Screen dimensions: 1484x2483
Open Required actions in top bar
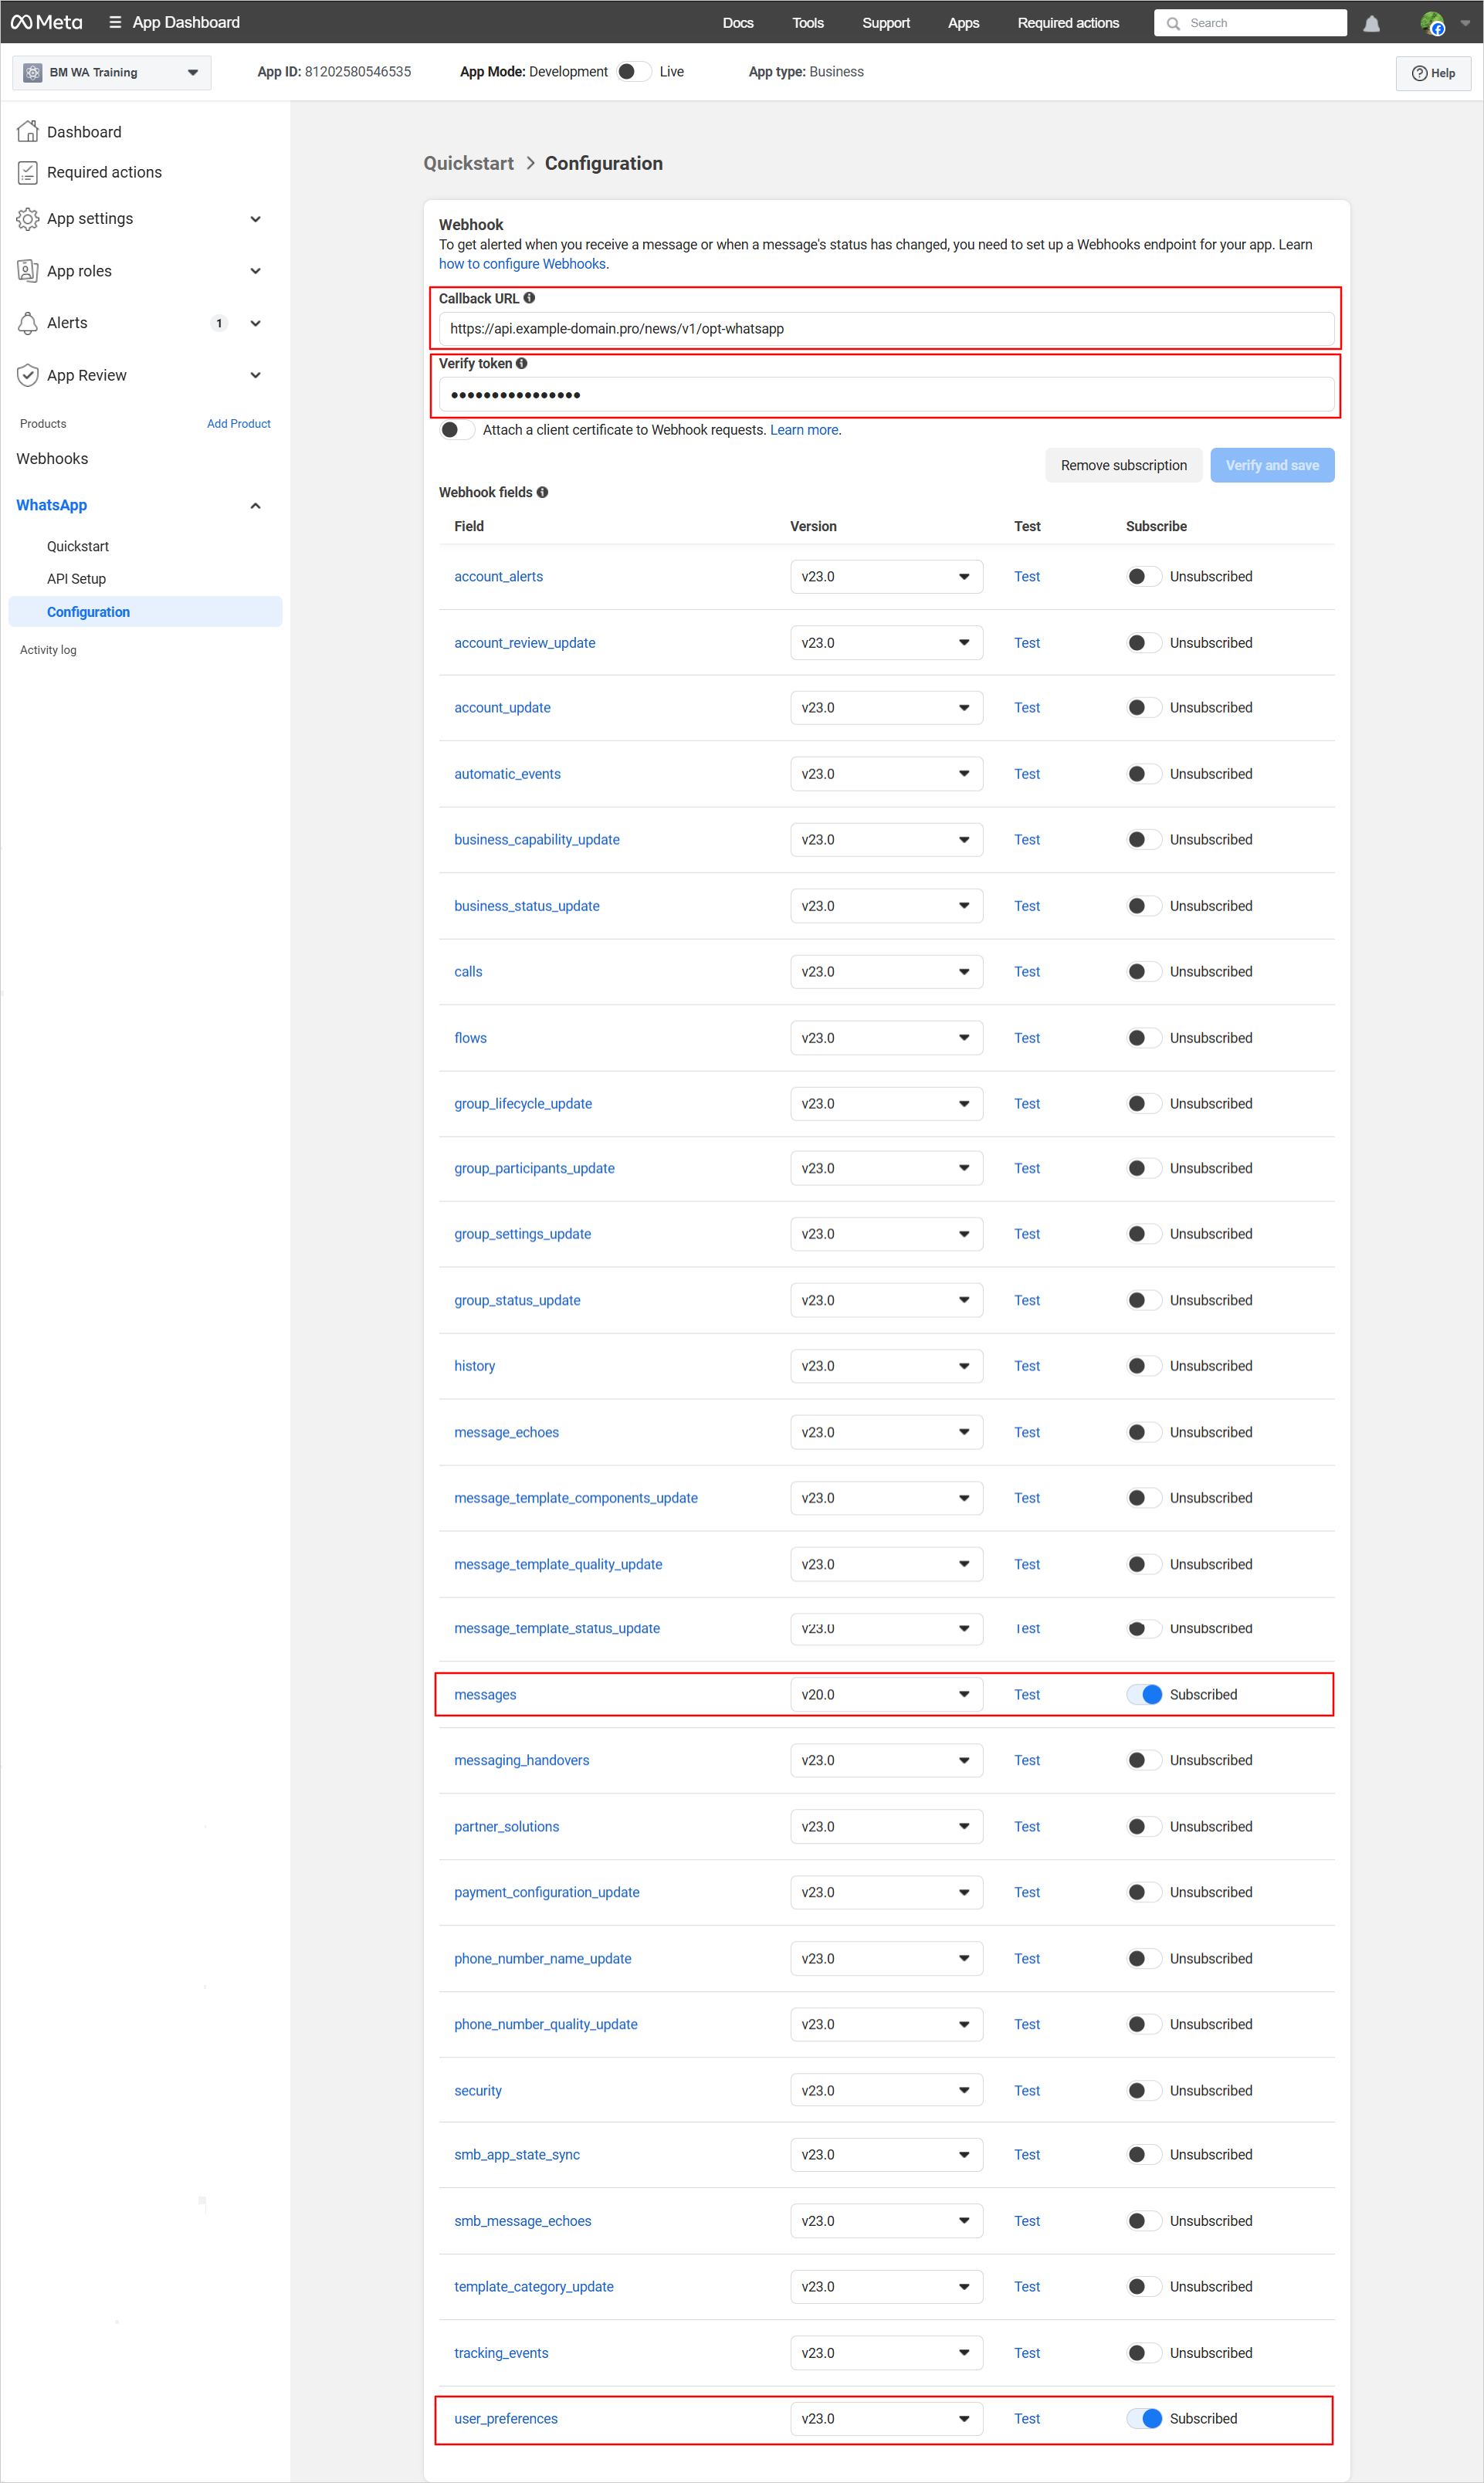pyautogui.click(x=1068, y=23)
